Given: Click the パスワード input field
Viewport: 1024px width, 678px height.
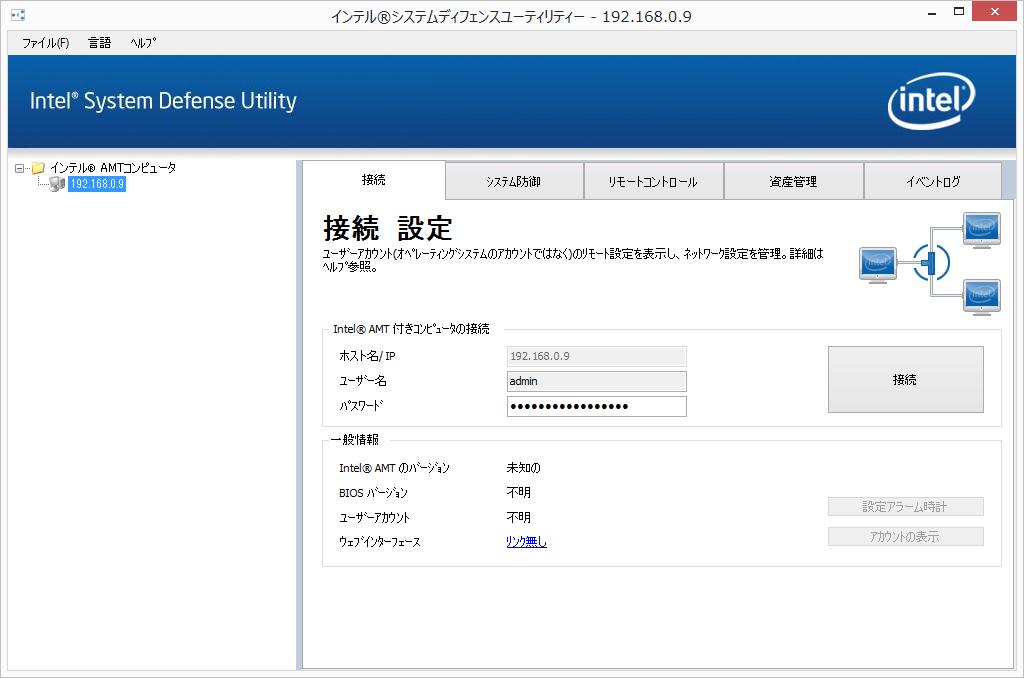Looking at the screenshot, I should pyautogui.click(x=596, y=406).
